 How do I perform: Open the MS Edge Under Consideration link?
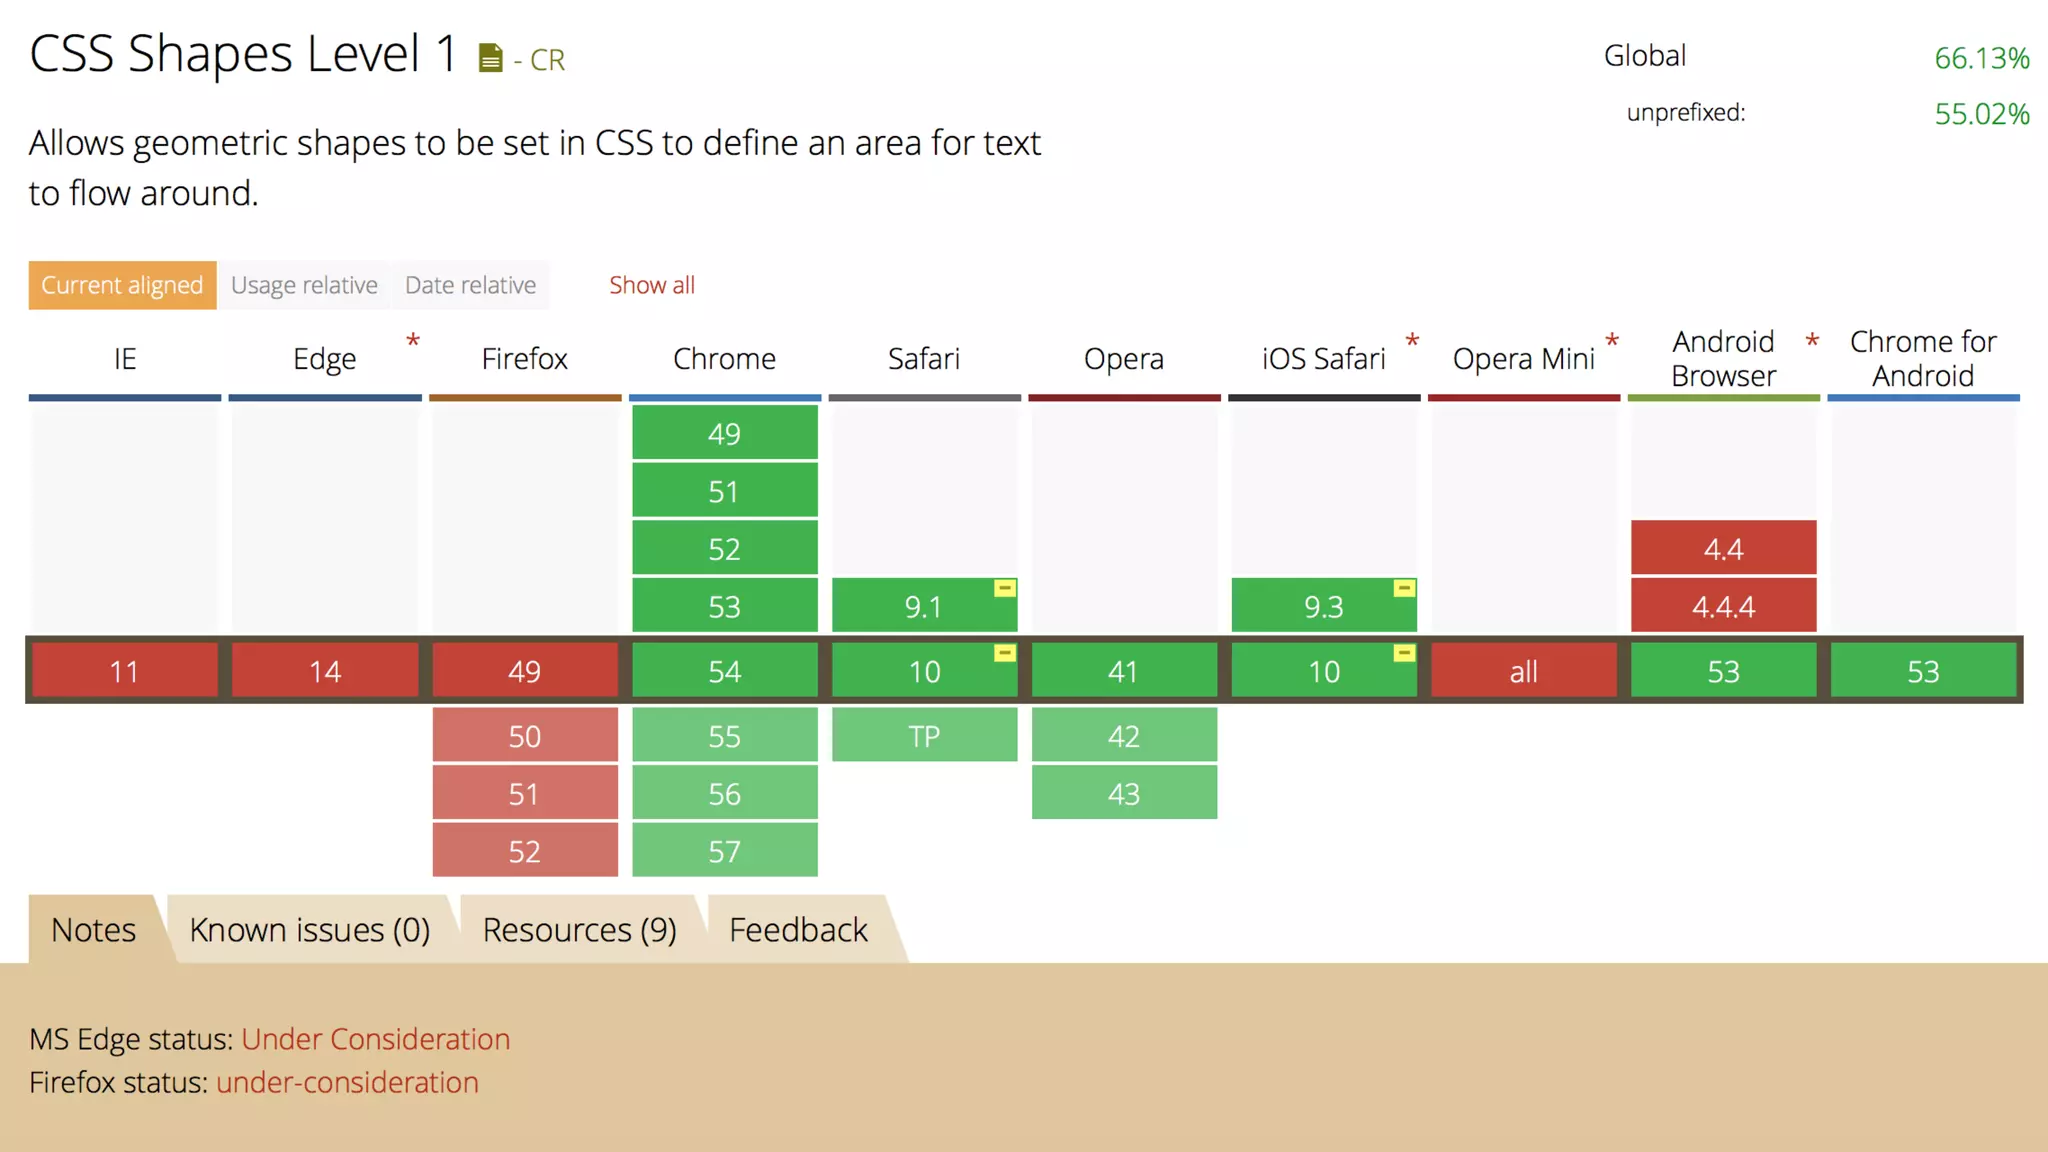point(375,1039)
